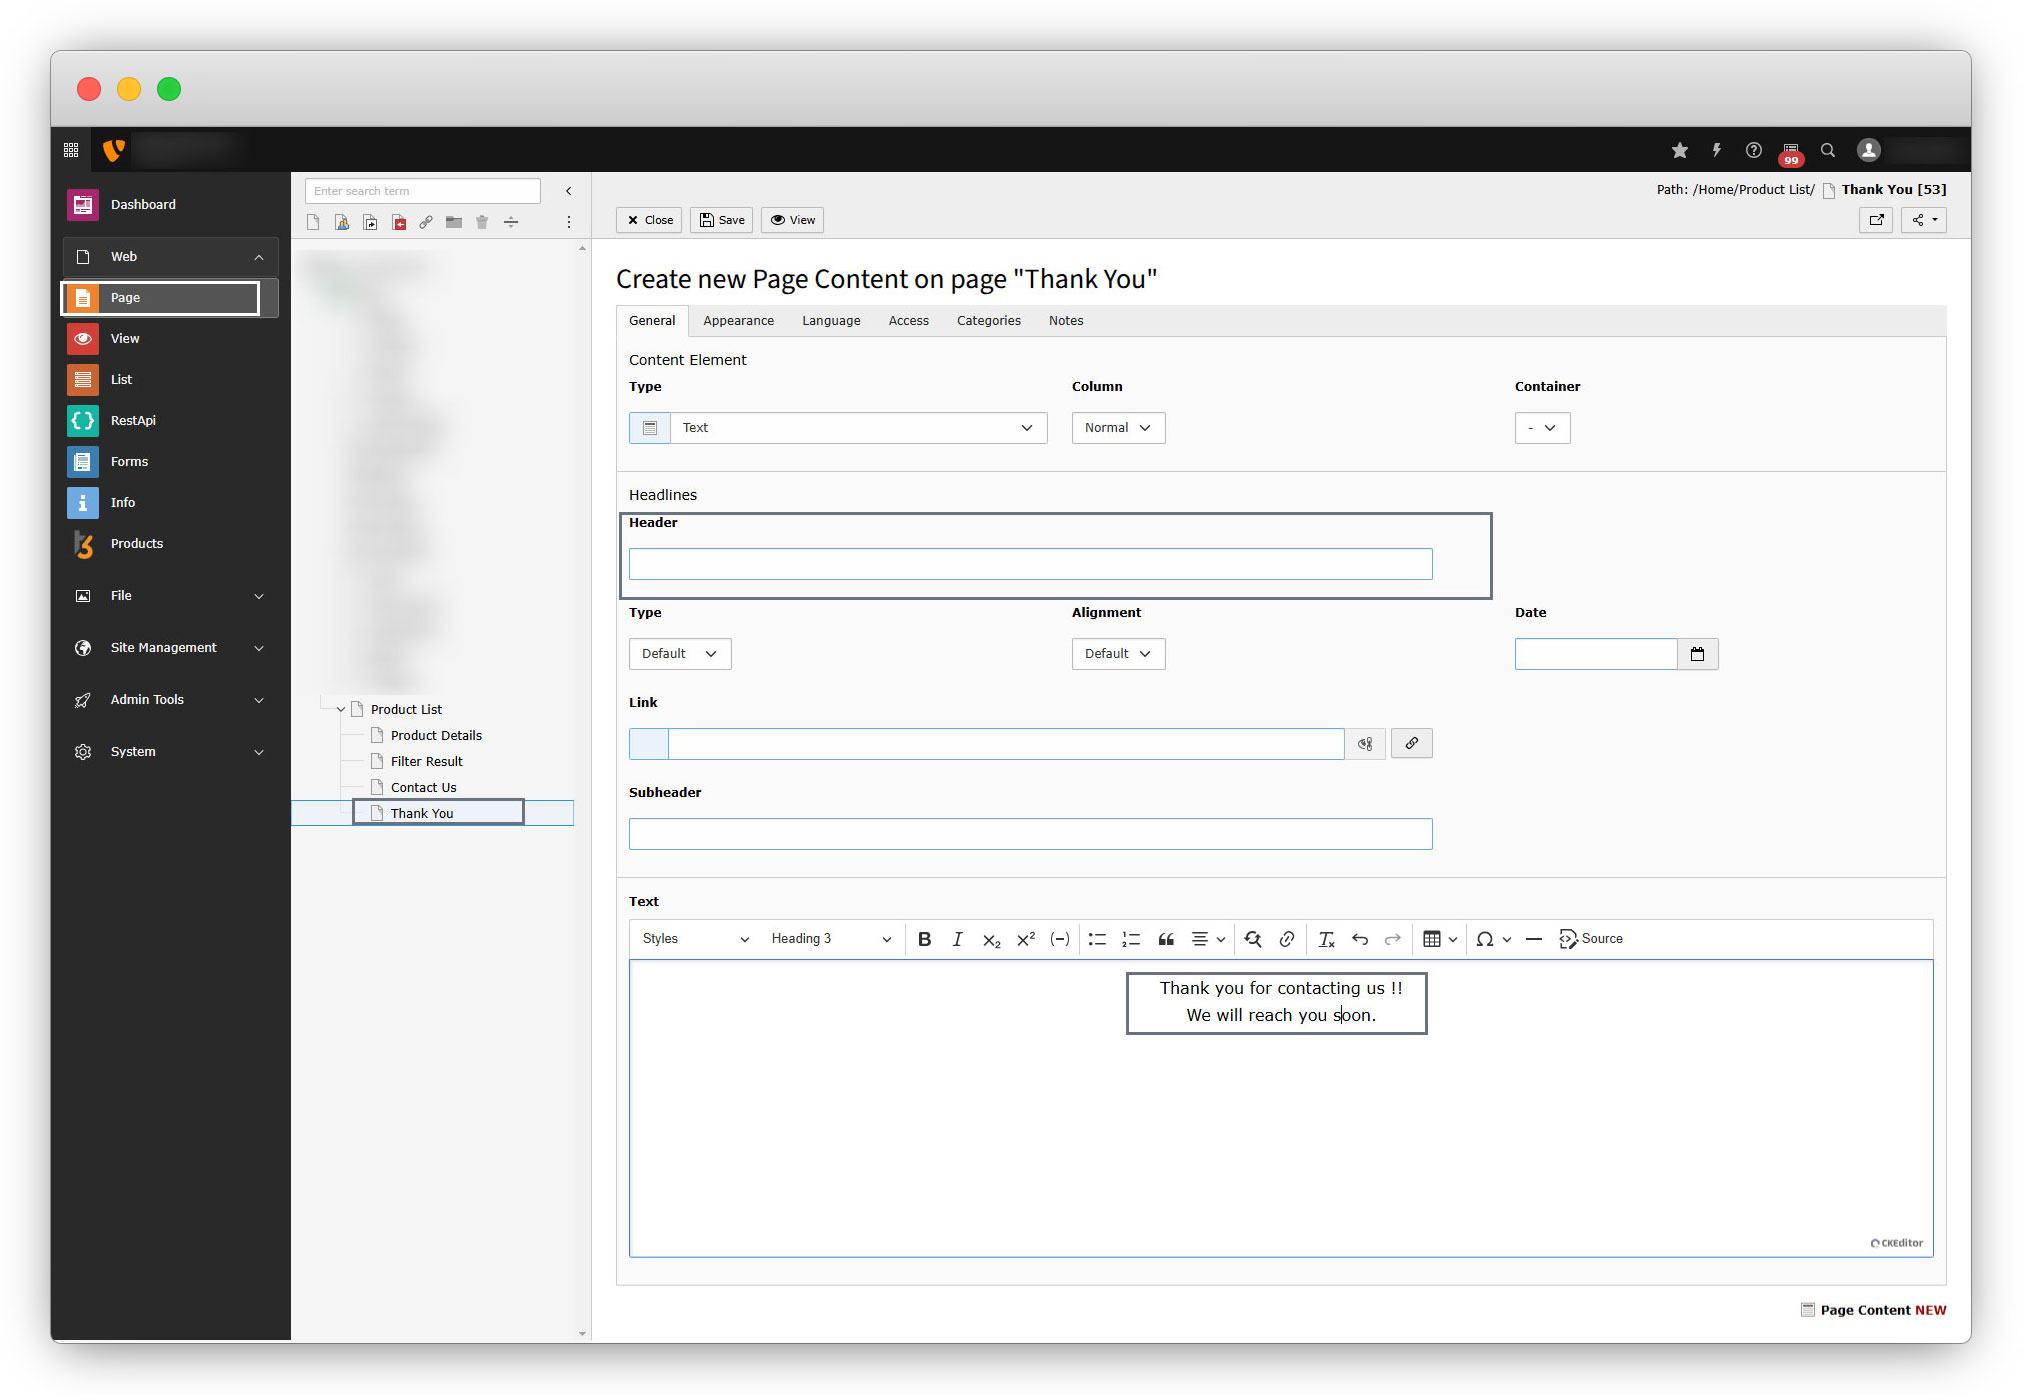Open the date picker calendar icon
This screenshot has width=2022, height=1394.
[x=1697, y=654]
